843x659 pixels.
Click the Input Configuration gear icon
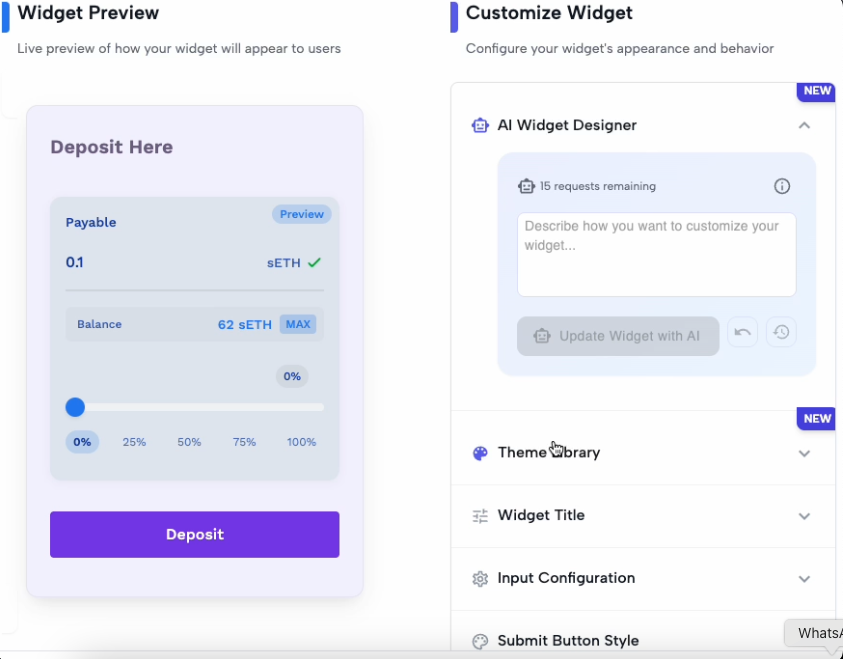(x=480, y=579)
